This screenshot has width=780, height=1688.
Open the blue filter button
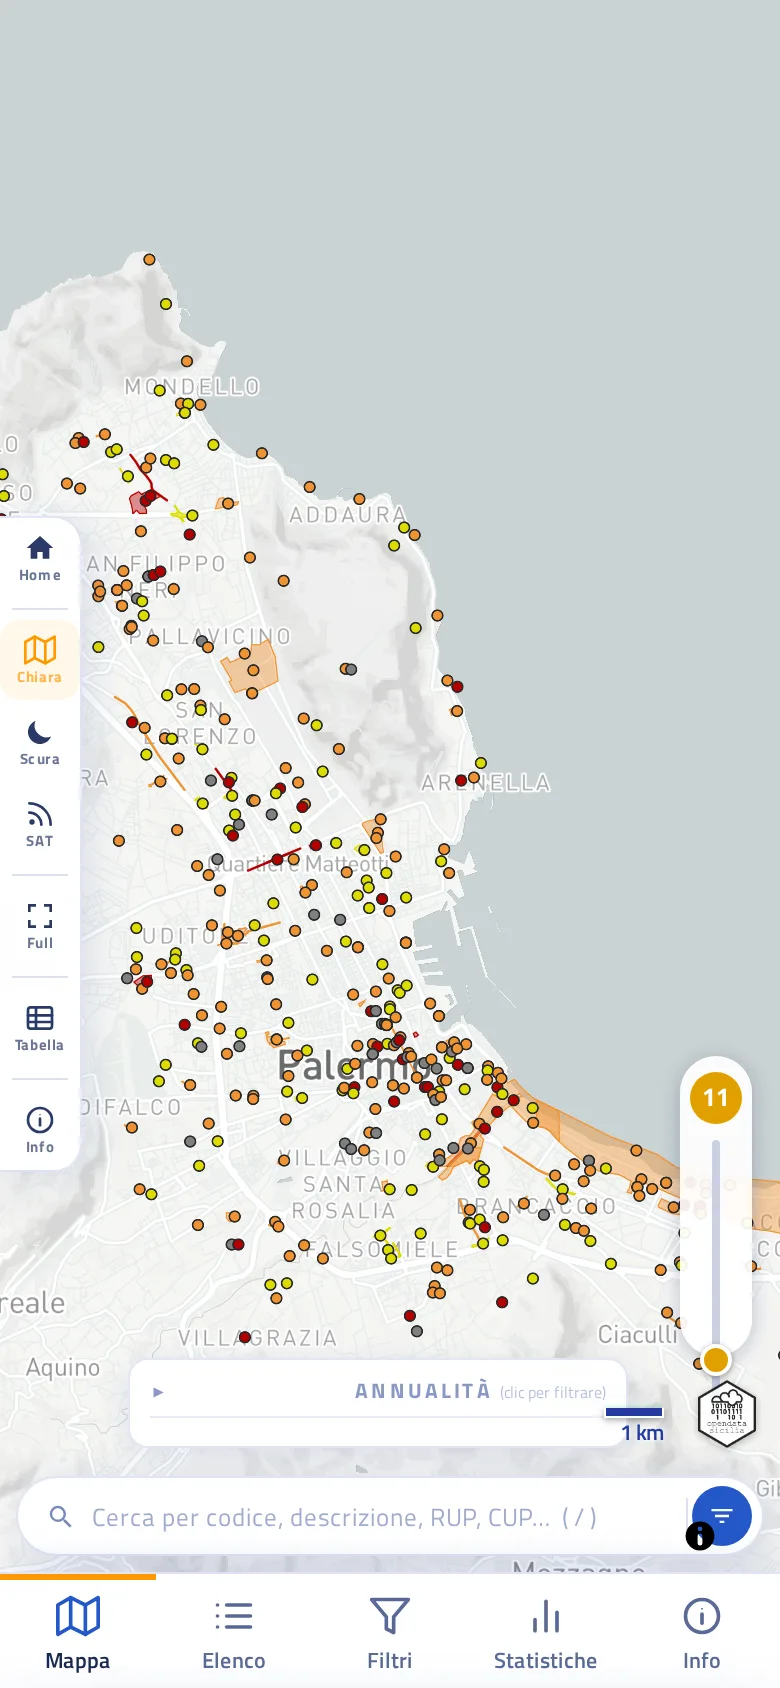tap(722, 1516)
